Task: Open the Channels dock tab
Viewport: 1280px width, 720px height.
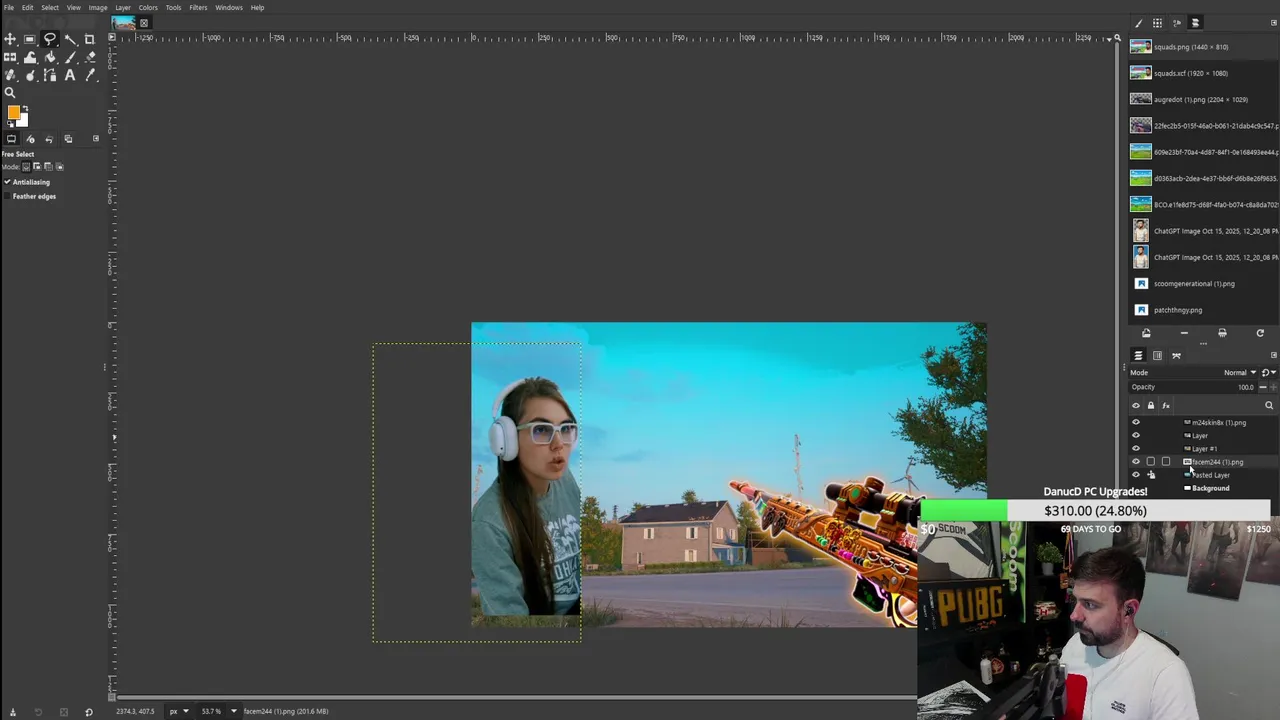Action: [1157, 355]
